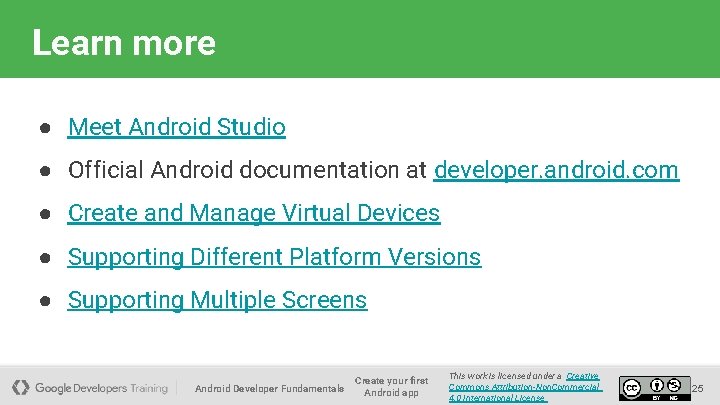Click 'Android Developer Fundamentals' footer text

click(270, 388)
